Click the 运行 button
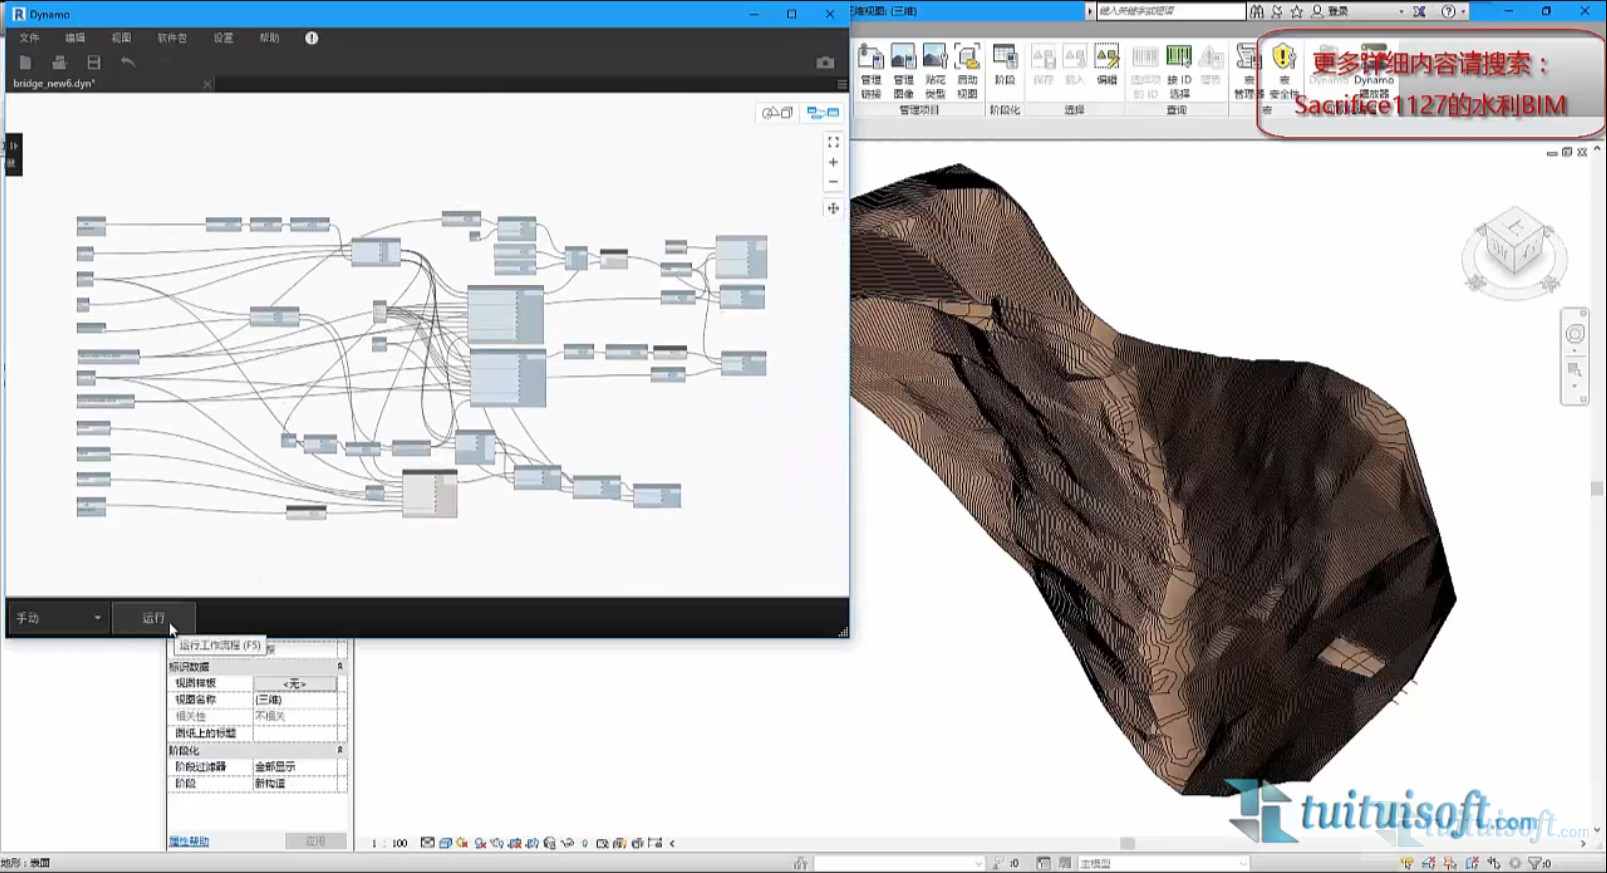Image resolution: width=1607 pixels, height=873 pixels. pyautogui.click(x=153, y=618)
